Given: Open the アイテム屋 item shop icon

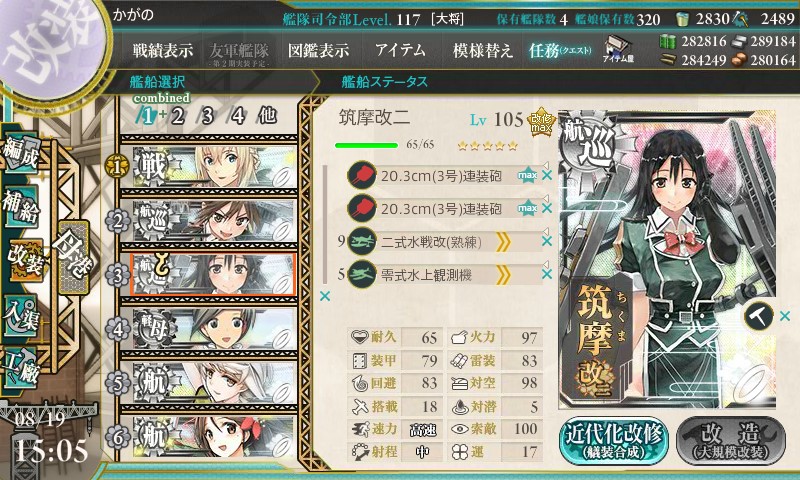Looking at the screenshot, I should click(618, 49).
